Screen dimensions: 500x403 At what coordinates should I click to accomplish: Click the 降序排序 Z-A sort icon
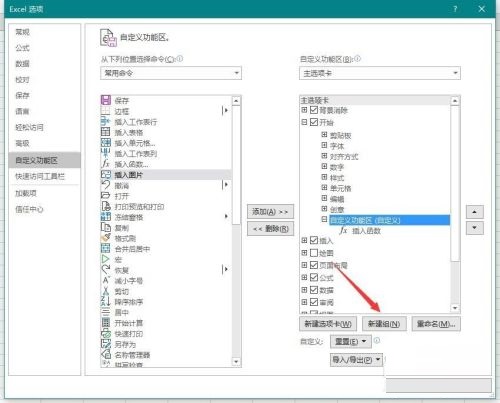pos(106,302)
